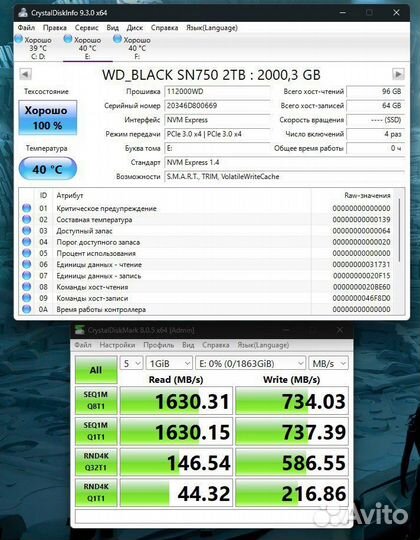The height and width of the screenshot is (540, 420).
Task: Click the Интерфейс field NVM Express
Action: point(217,120)
